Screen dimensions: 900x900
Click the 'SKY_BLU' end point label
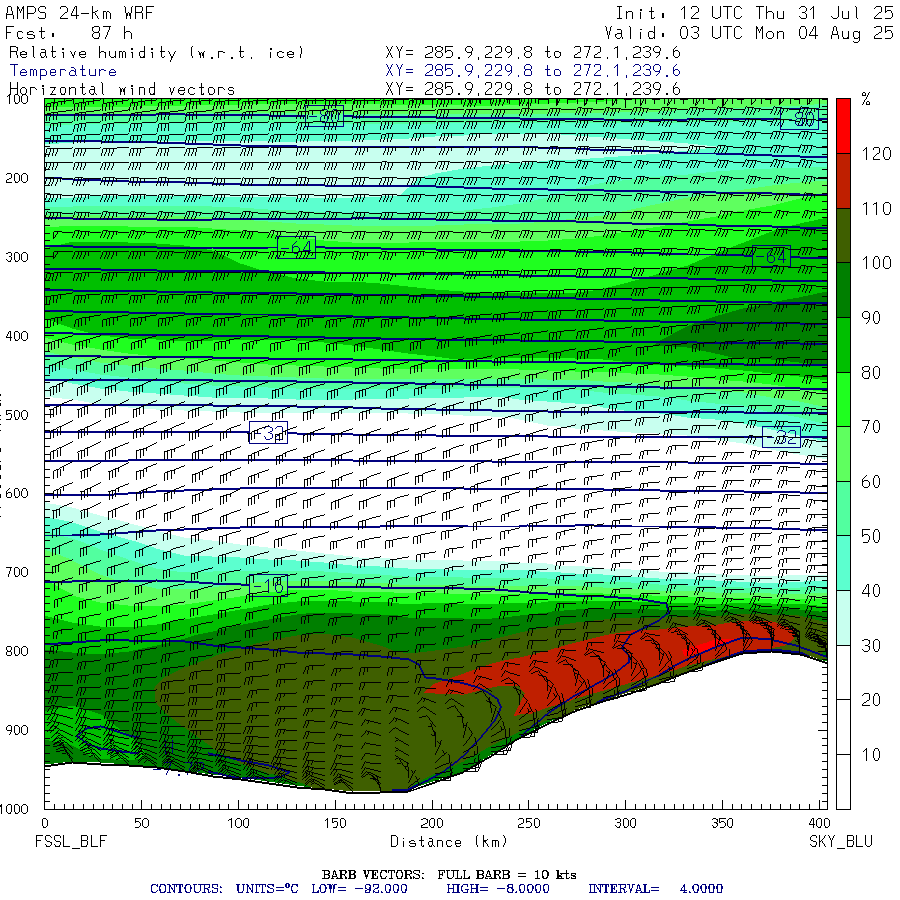pos(840,842)
